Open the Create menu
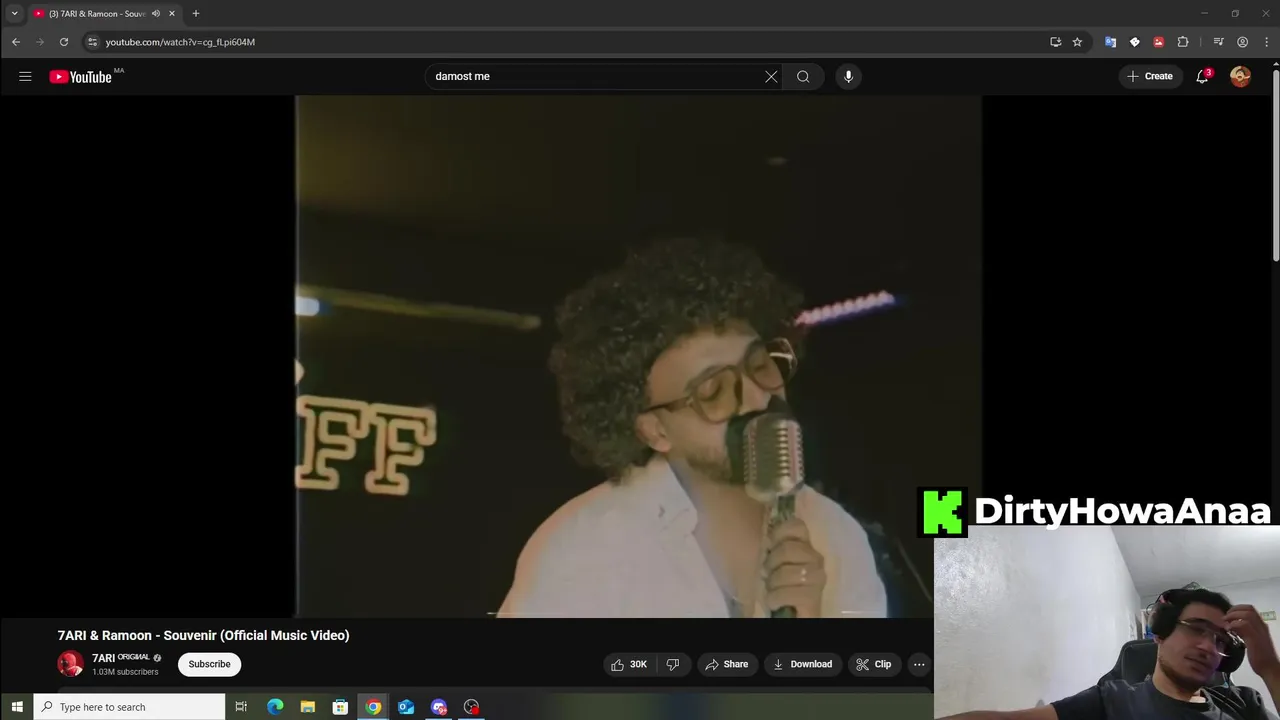Viewport: 1280px width, 720px height. (1150, 76)
